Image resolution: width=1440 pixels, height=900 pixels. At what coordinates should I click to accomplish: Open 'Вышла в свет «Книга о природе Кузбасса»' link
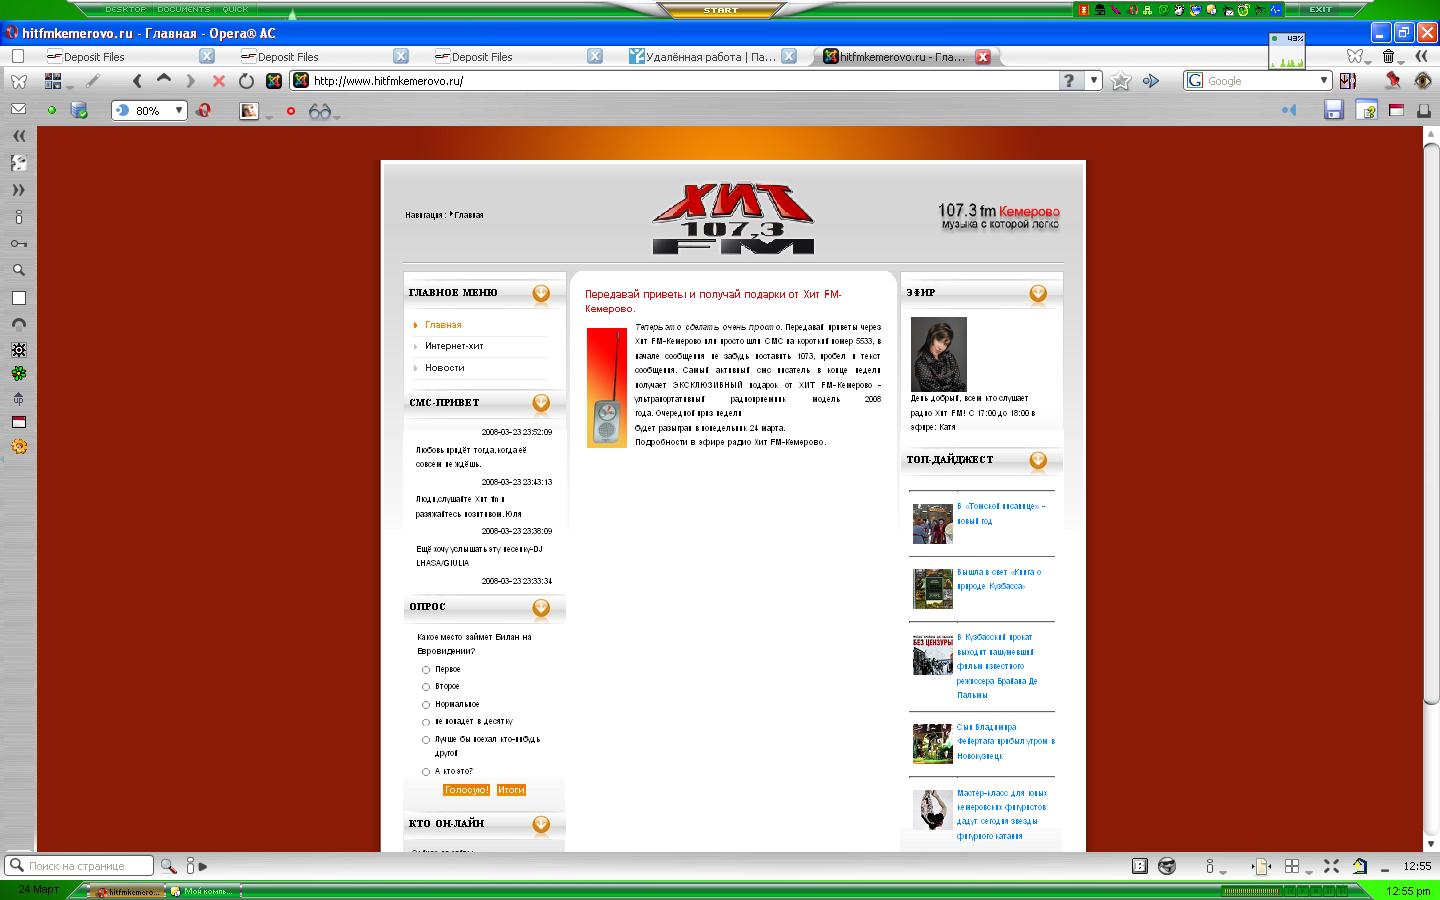click(999, 579)
